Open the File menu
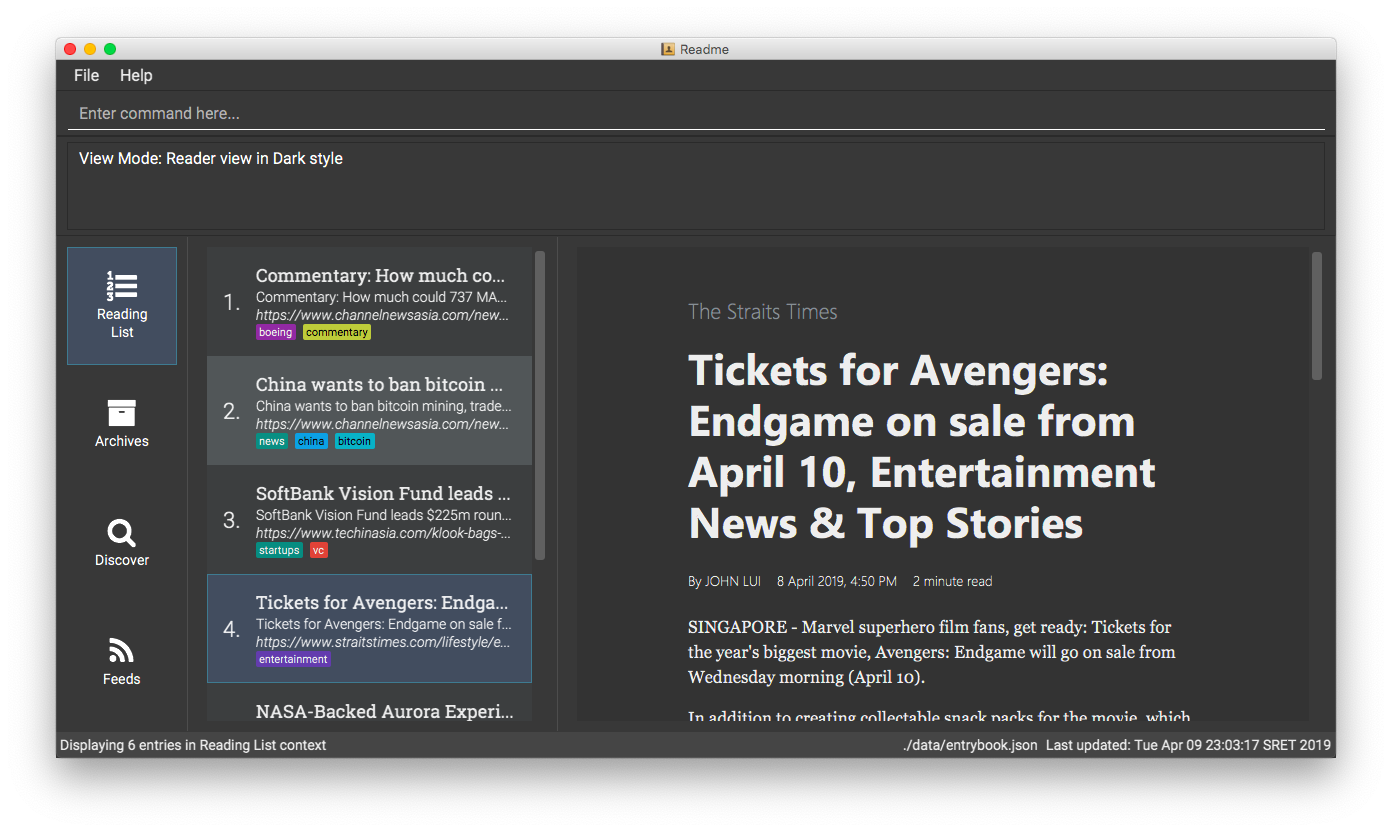Image resolution: width=1392 pixels, height=832 pixels. point(87,76)
